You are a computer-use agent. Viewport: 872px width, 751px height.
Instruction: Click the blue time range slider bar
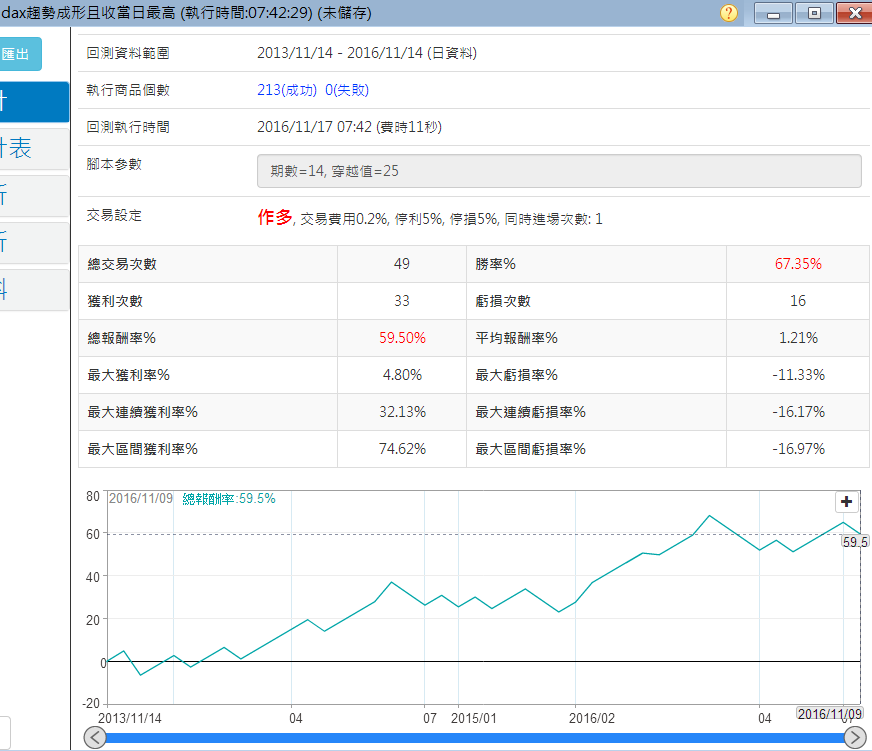pyautogui.click(x=475, y=738)
